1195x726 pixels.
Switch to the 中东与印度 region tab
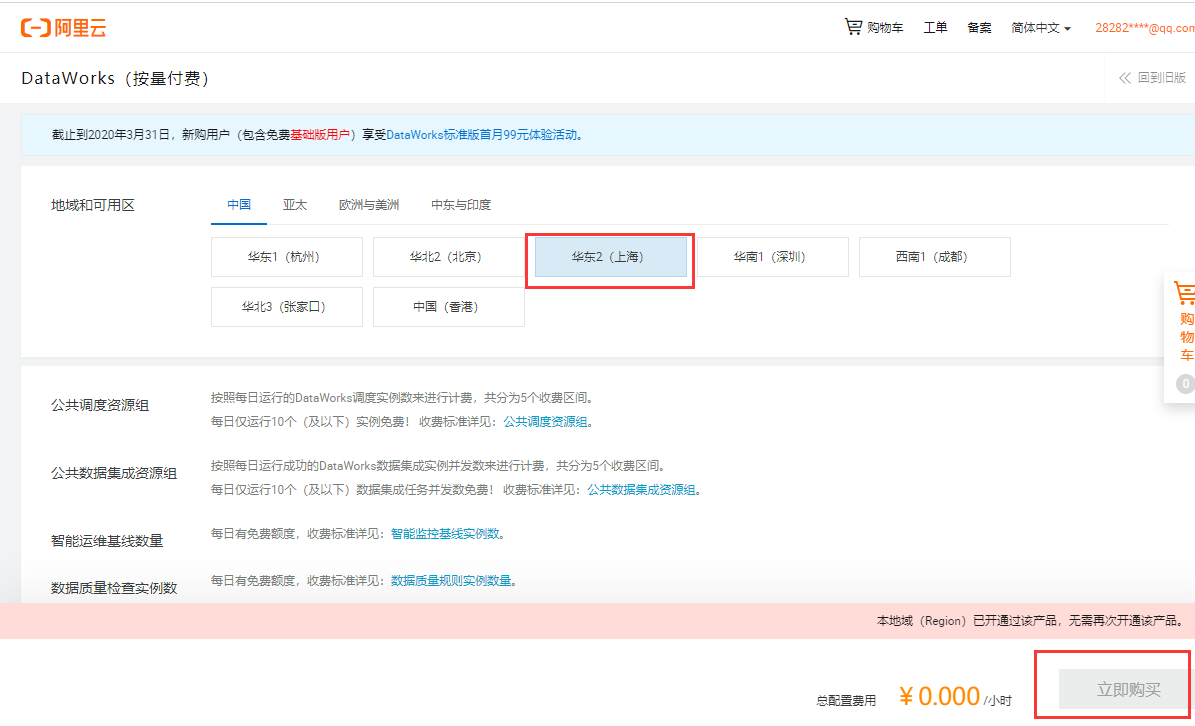click(x=461, y=205)
